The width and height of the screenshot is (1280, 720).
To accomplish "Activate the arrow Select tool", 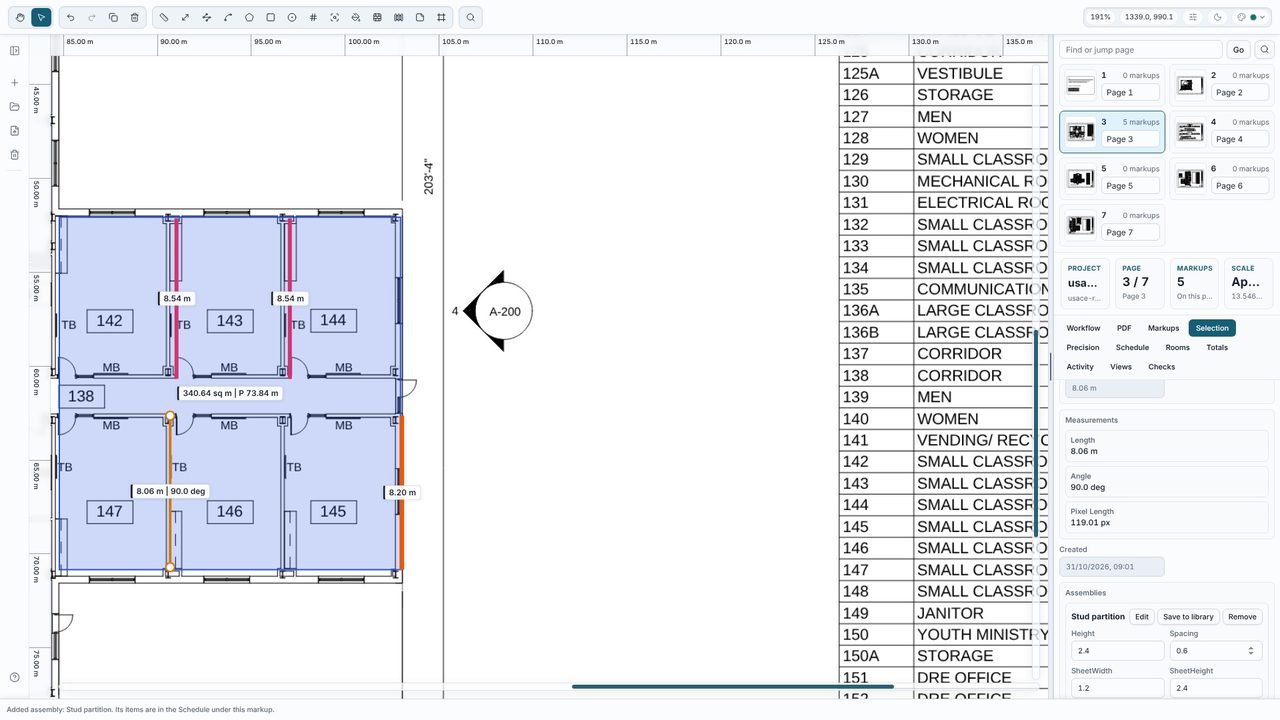I will coord(41,17).
